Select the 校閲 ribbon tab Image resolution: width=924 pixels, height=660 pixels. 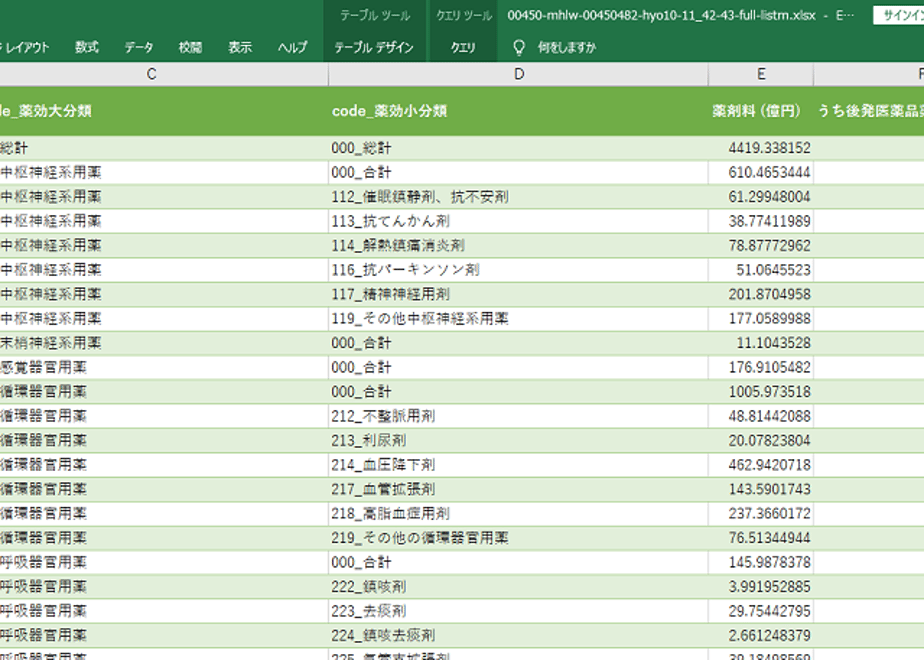[190, 47]
